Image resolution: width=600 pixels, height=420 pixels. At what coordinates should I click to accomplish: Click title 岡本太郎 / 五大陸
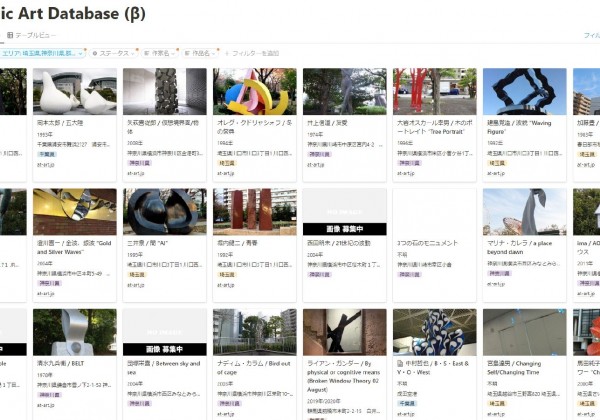pos(60,123)
